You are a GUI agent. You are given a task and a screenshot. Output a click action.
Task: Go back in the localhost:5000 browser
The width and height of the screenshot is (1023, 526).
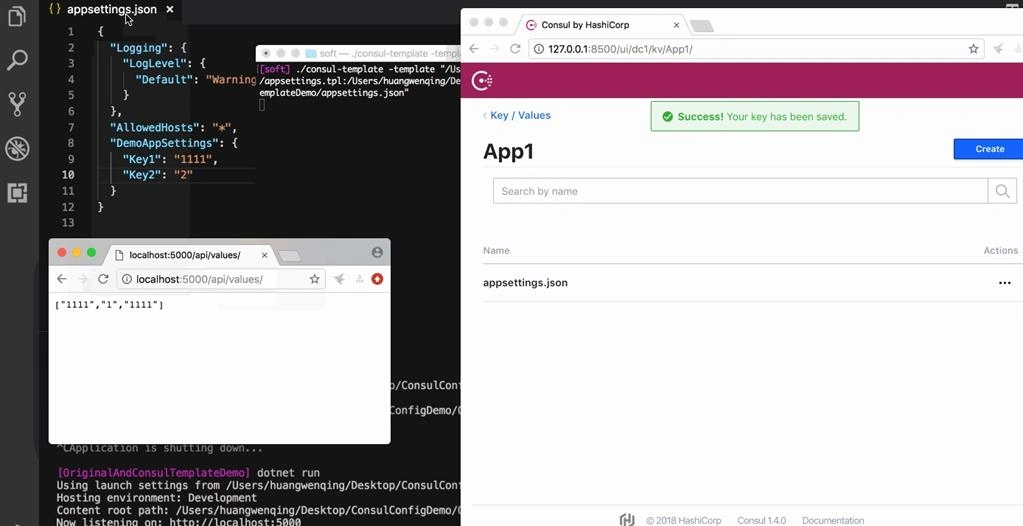[x=61, y=279]
